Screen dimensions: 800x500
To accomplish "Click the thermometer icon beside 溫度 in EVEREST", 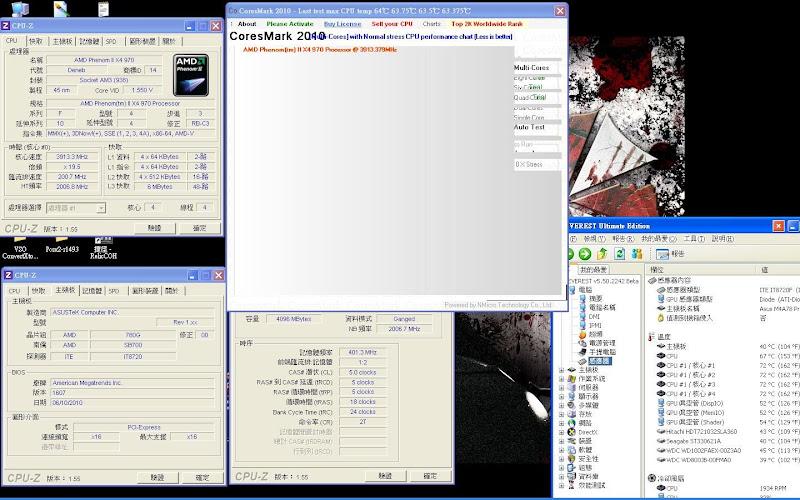I will [652, 337].
